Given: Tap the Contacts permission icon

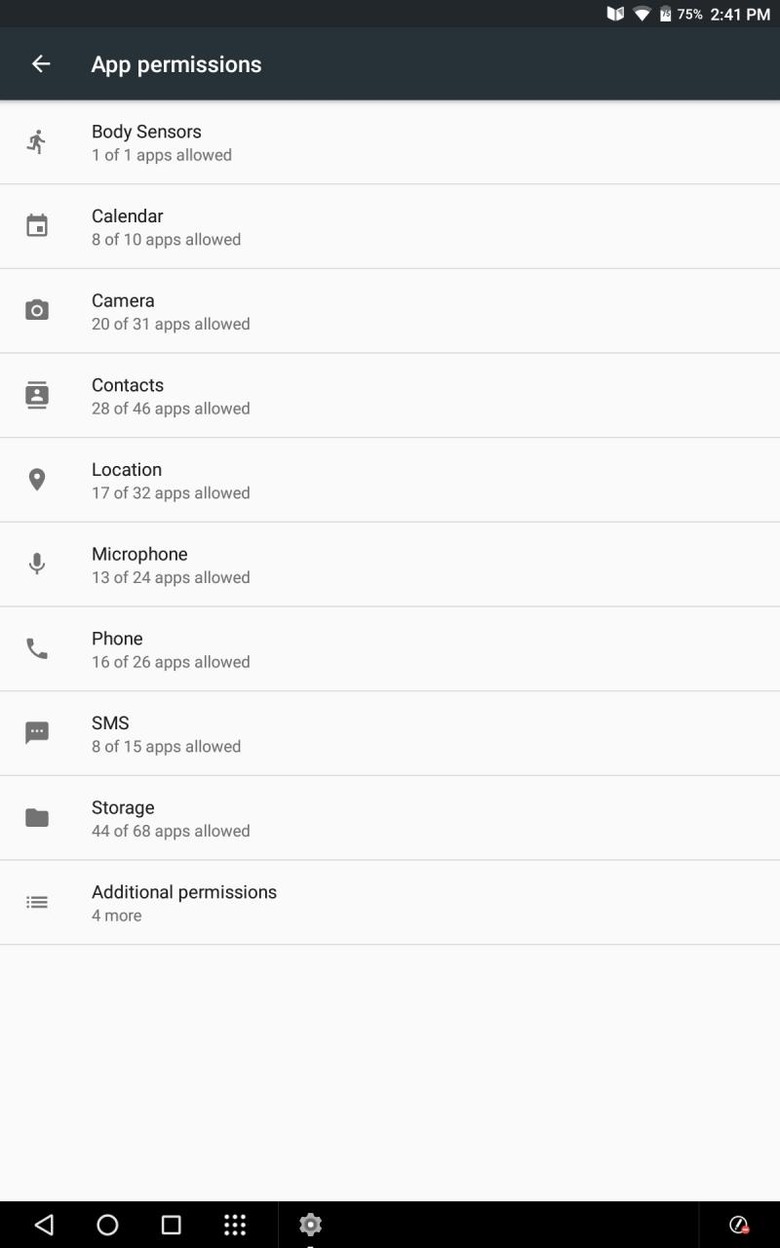Looking at the screenshot, I should coord(37,395).
